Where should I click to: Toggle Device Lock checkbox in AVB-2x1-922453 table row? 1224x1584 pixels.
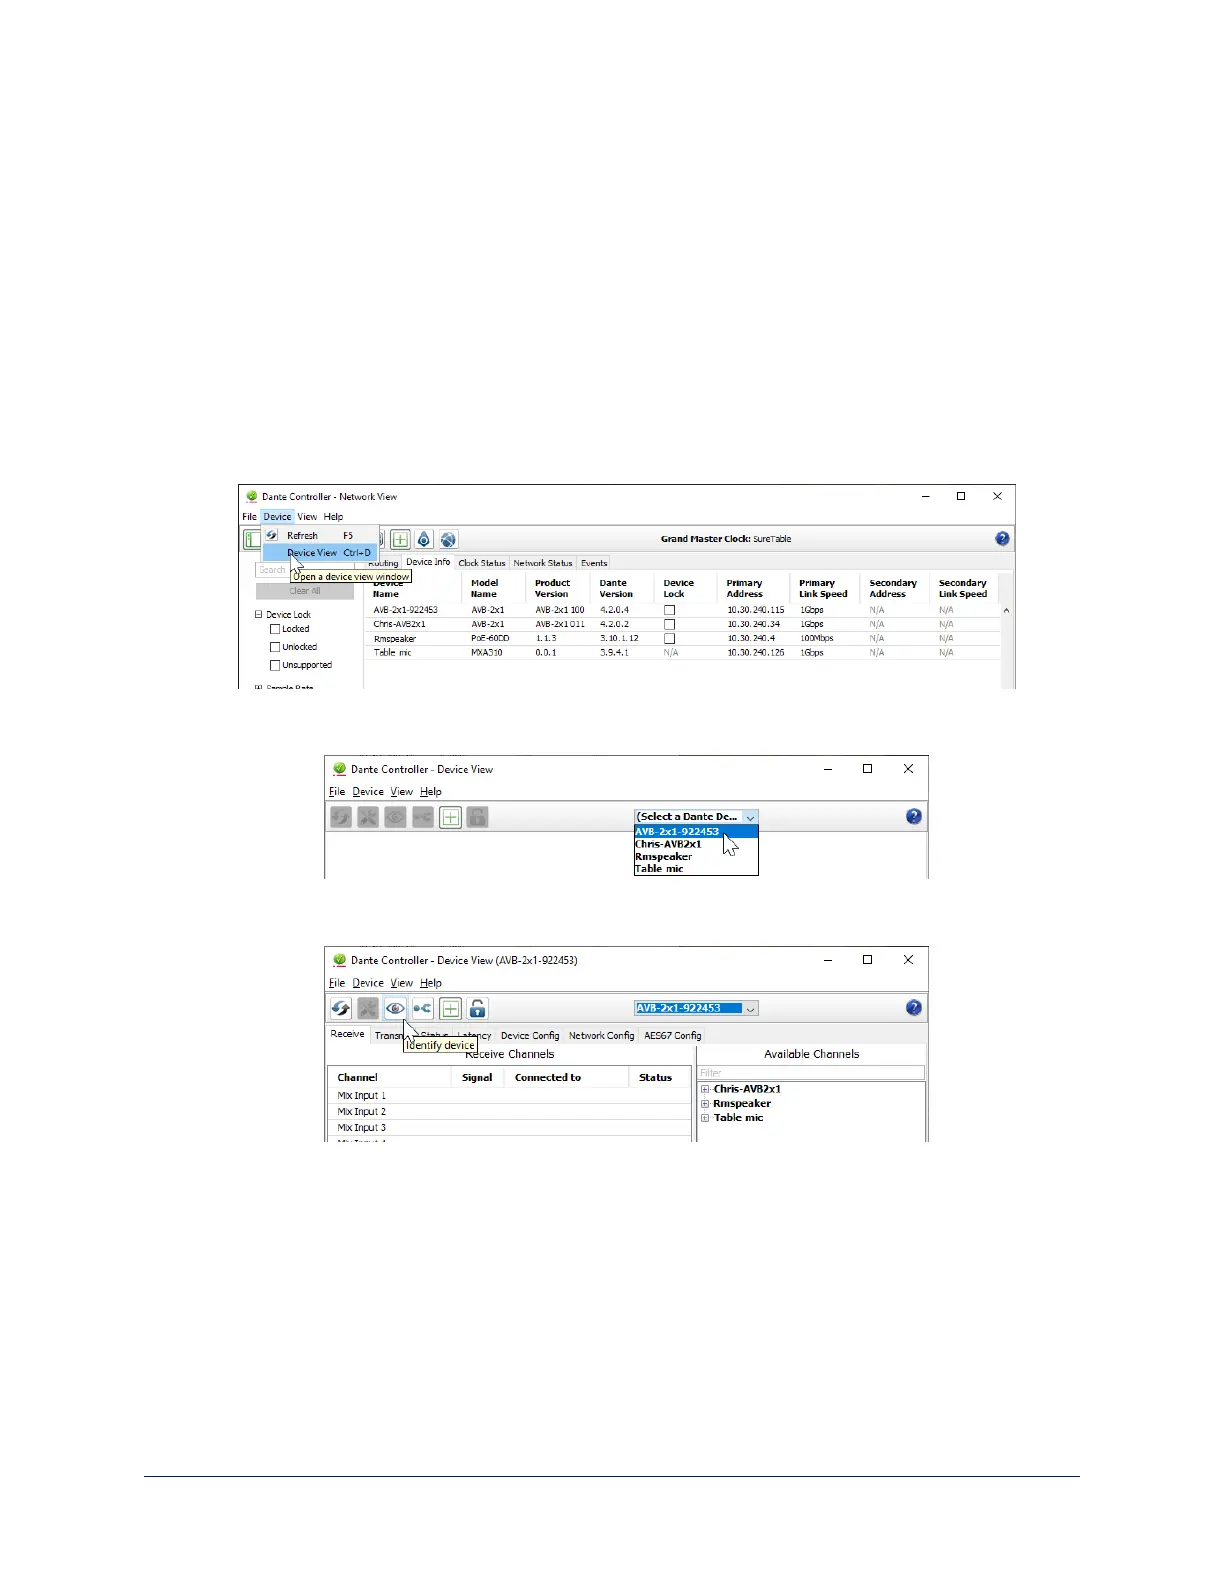tap(670, 610)
